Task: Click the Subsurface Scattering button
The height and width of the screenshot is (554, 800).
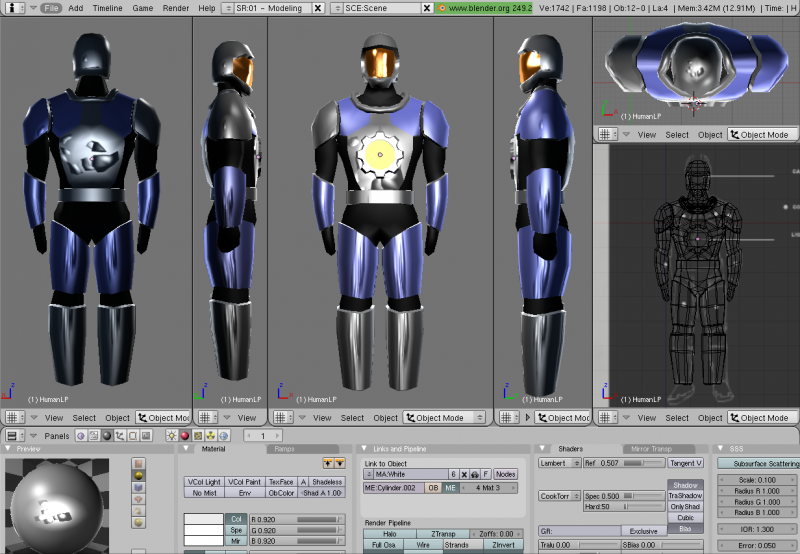Action: click(765, 464)
